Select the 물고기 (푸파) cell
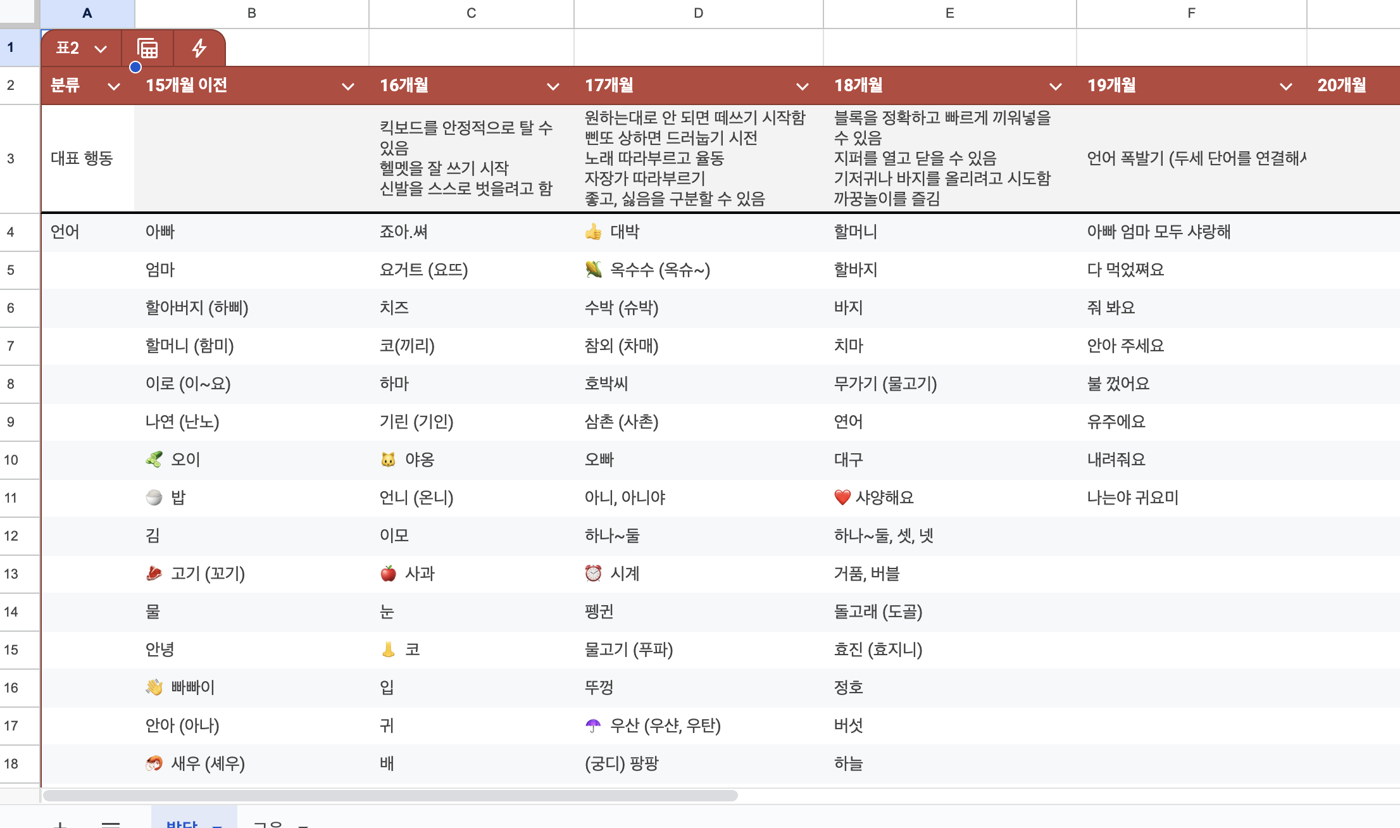1400x828 pixels. (x=698, y=650)
